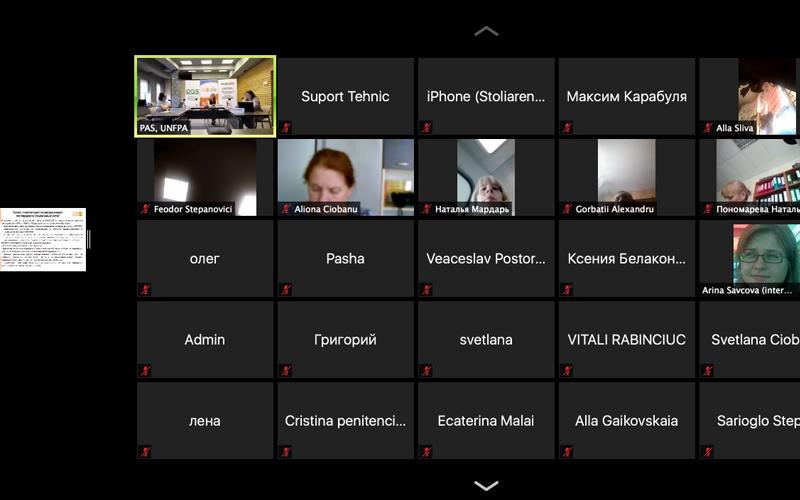Show next participants with bottom chevron
Image resolution: width=800 pixels, height=500 pixels.
(x=486, y=486)
